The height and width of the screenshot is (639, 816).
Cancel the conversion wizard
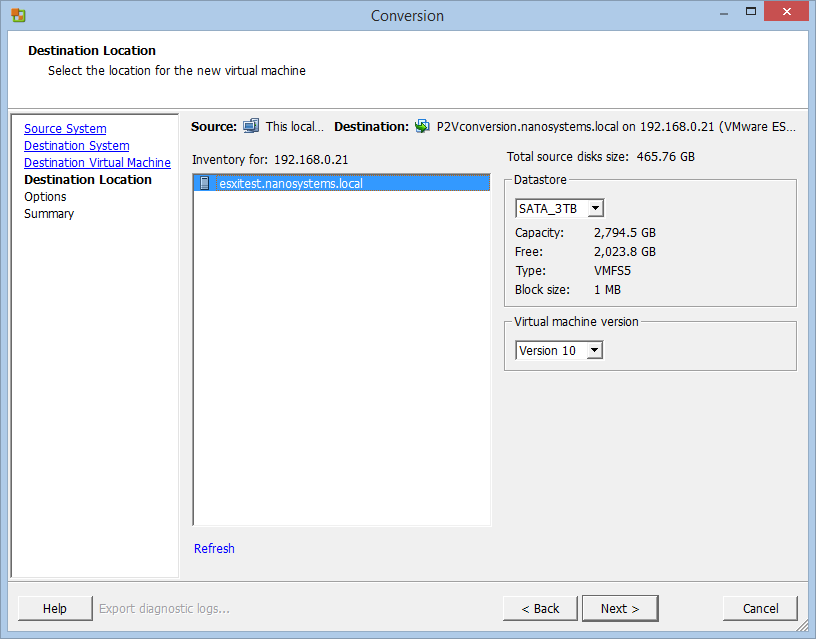(x=760, y=608)
